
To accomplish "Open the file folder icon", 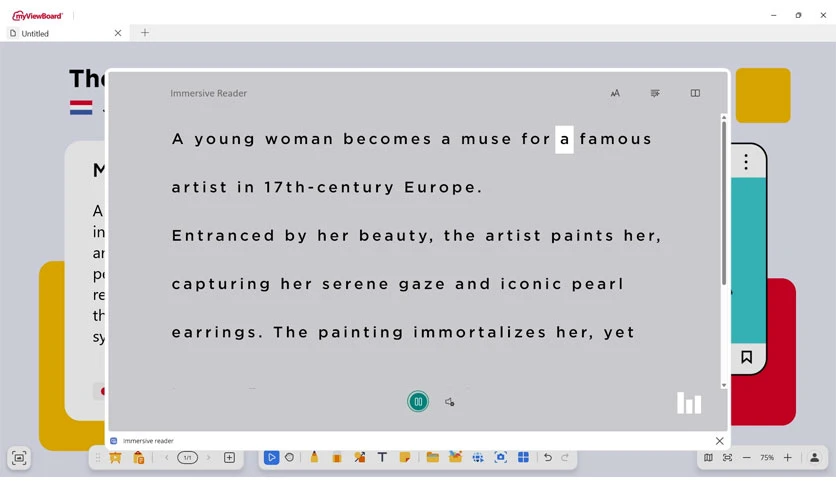I will pos(432,457).
